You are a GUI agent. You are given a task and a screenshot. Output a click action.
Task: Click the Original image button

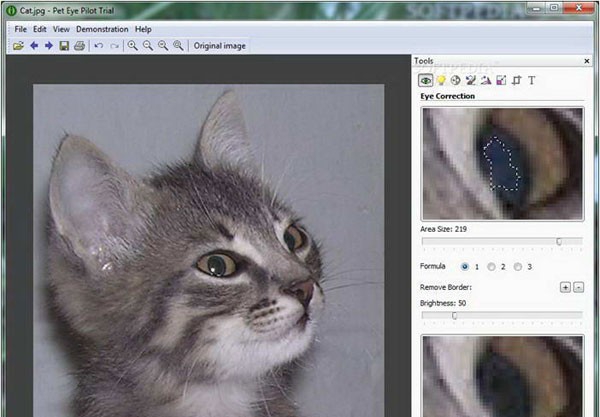click(220, 46)
